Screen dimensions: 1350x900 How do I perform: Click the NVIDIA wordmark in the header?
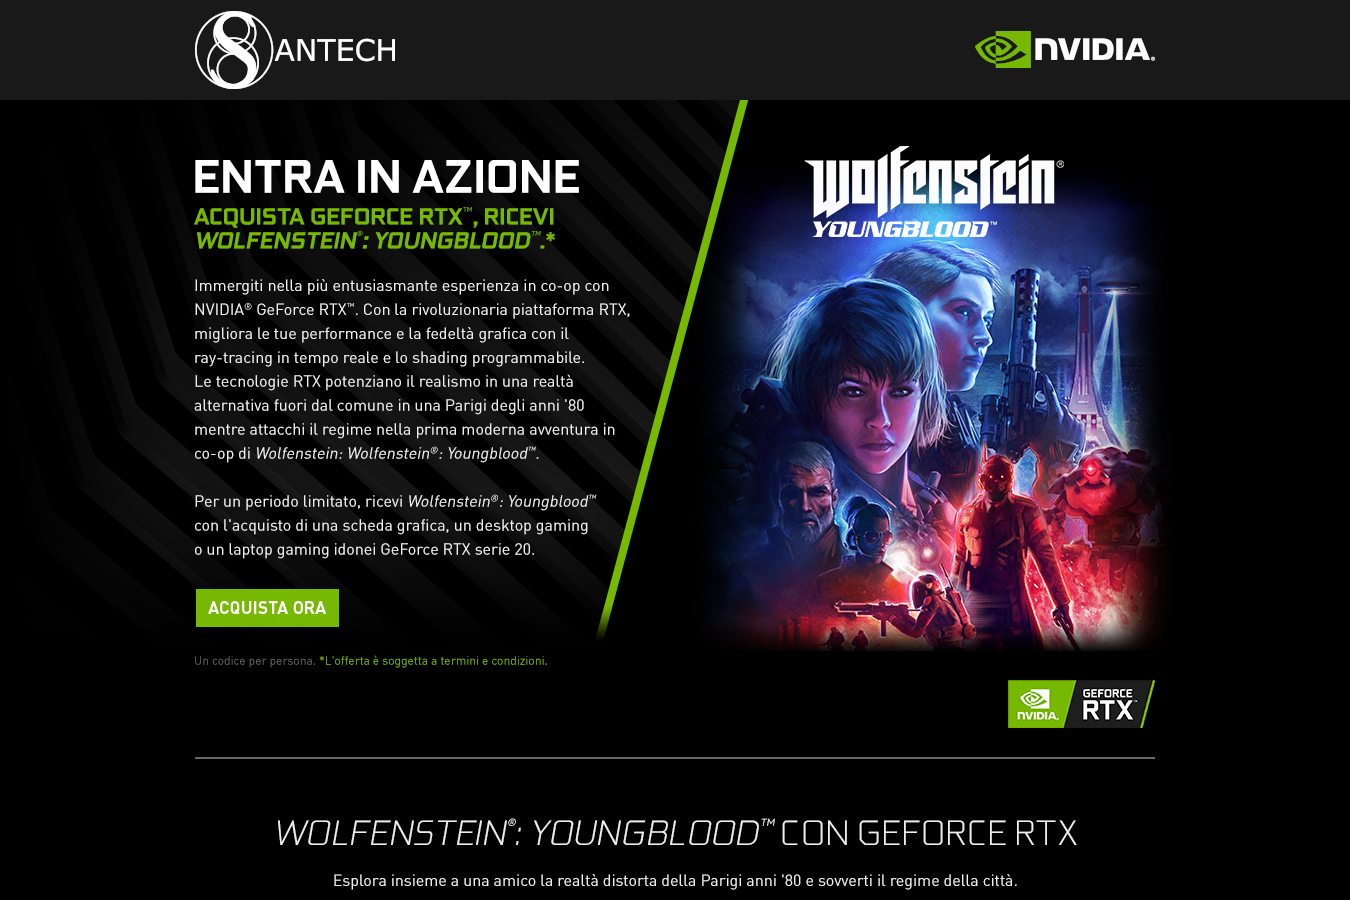pos(1095,49)
